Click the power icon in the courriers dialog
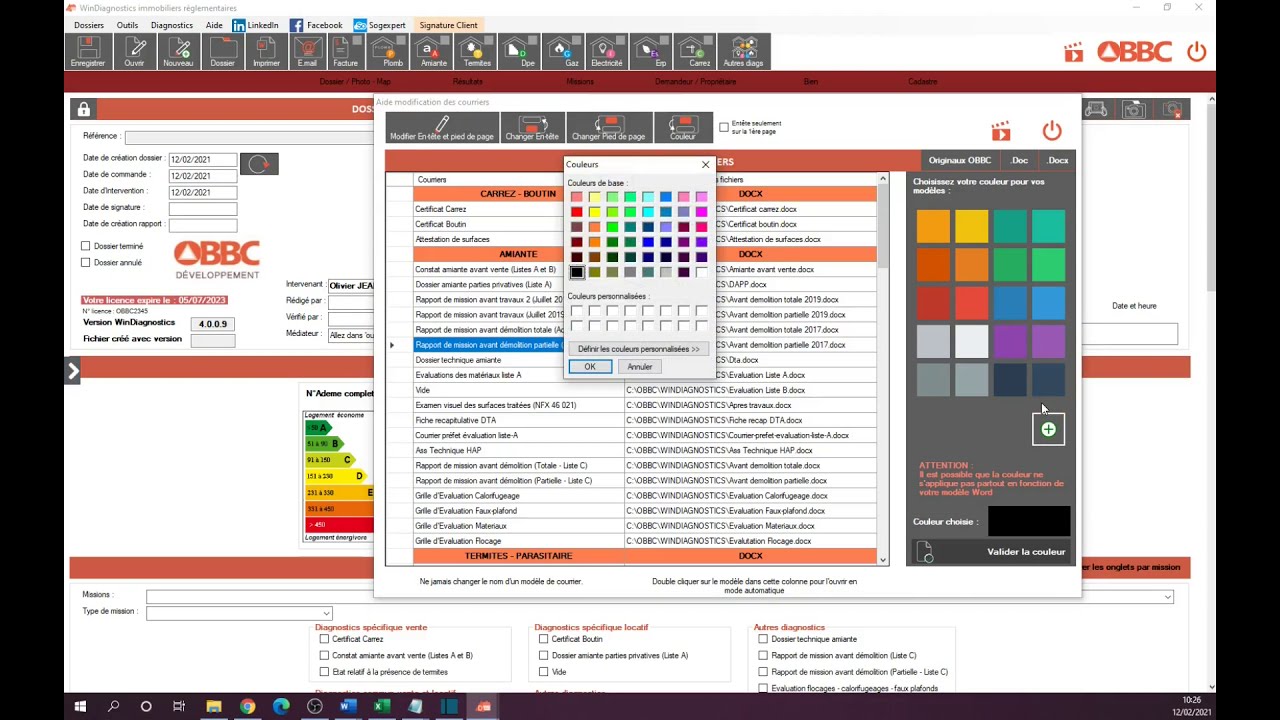This screenshot has height=720, width=1280. click(1051, 131)
